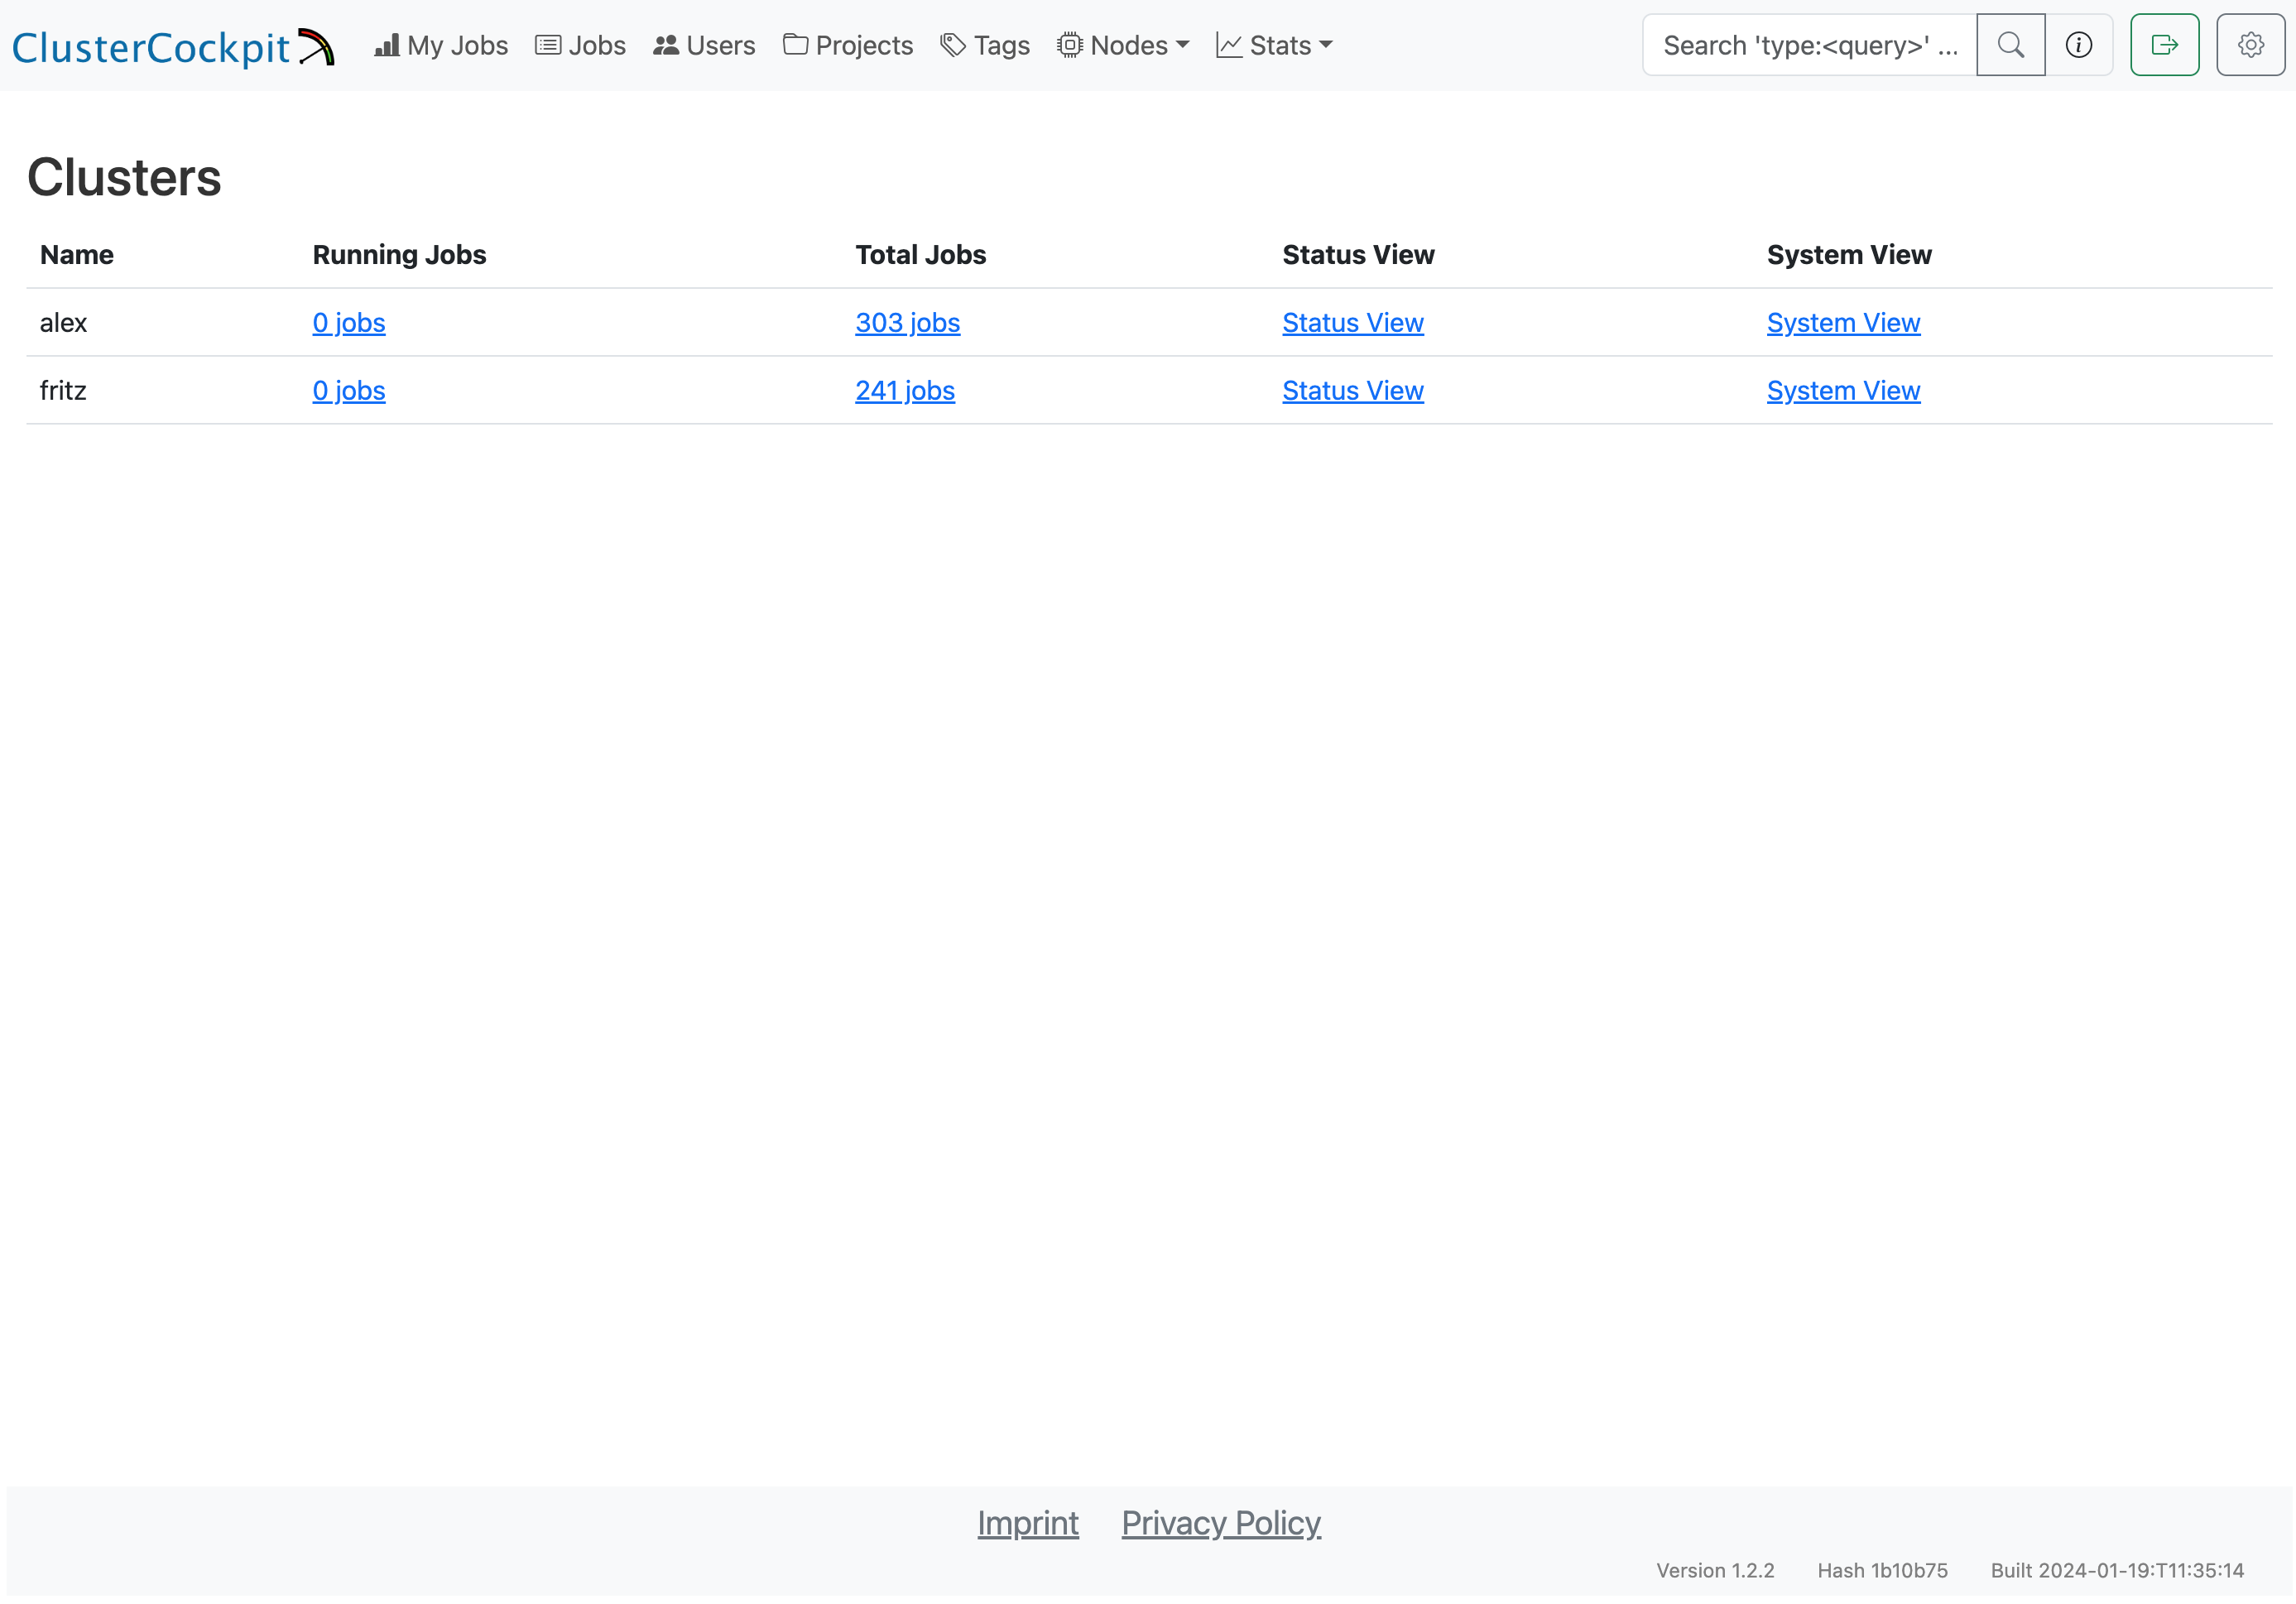Open Status View for alex cluster
This screenshot has width=2296, height=1604.
click(x=1352, y=323)
